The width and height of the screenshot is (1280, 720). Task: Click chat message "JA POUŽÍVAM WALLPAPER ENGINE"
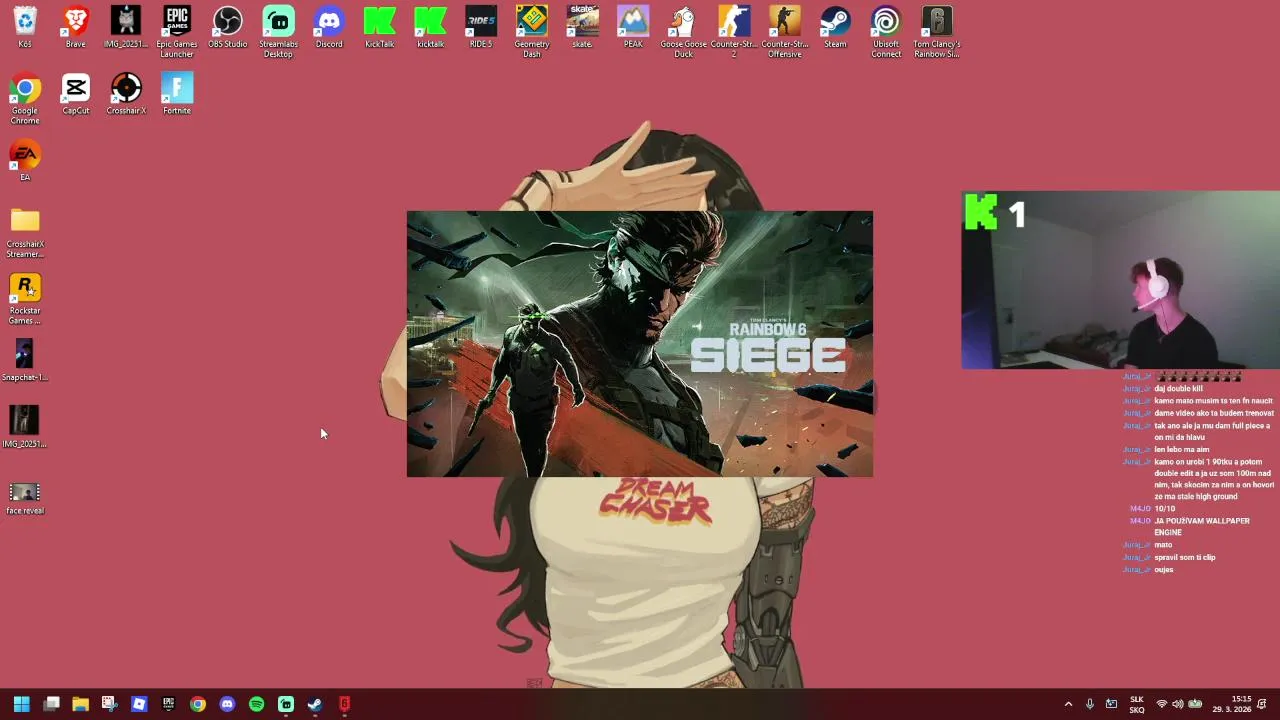tap(1202, 527)
